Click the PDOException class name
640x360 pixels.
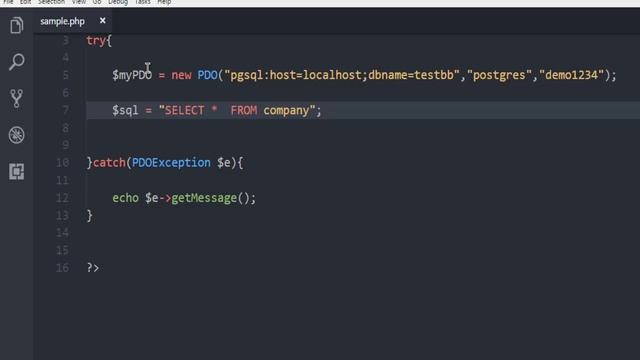(171, 163)
